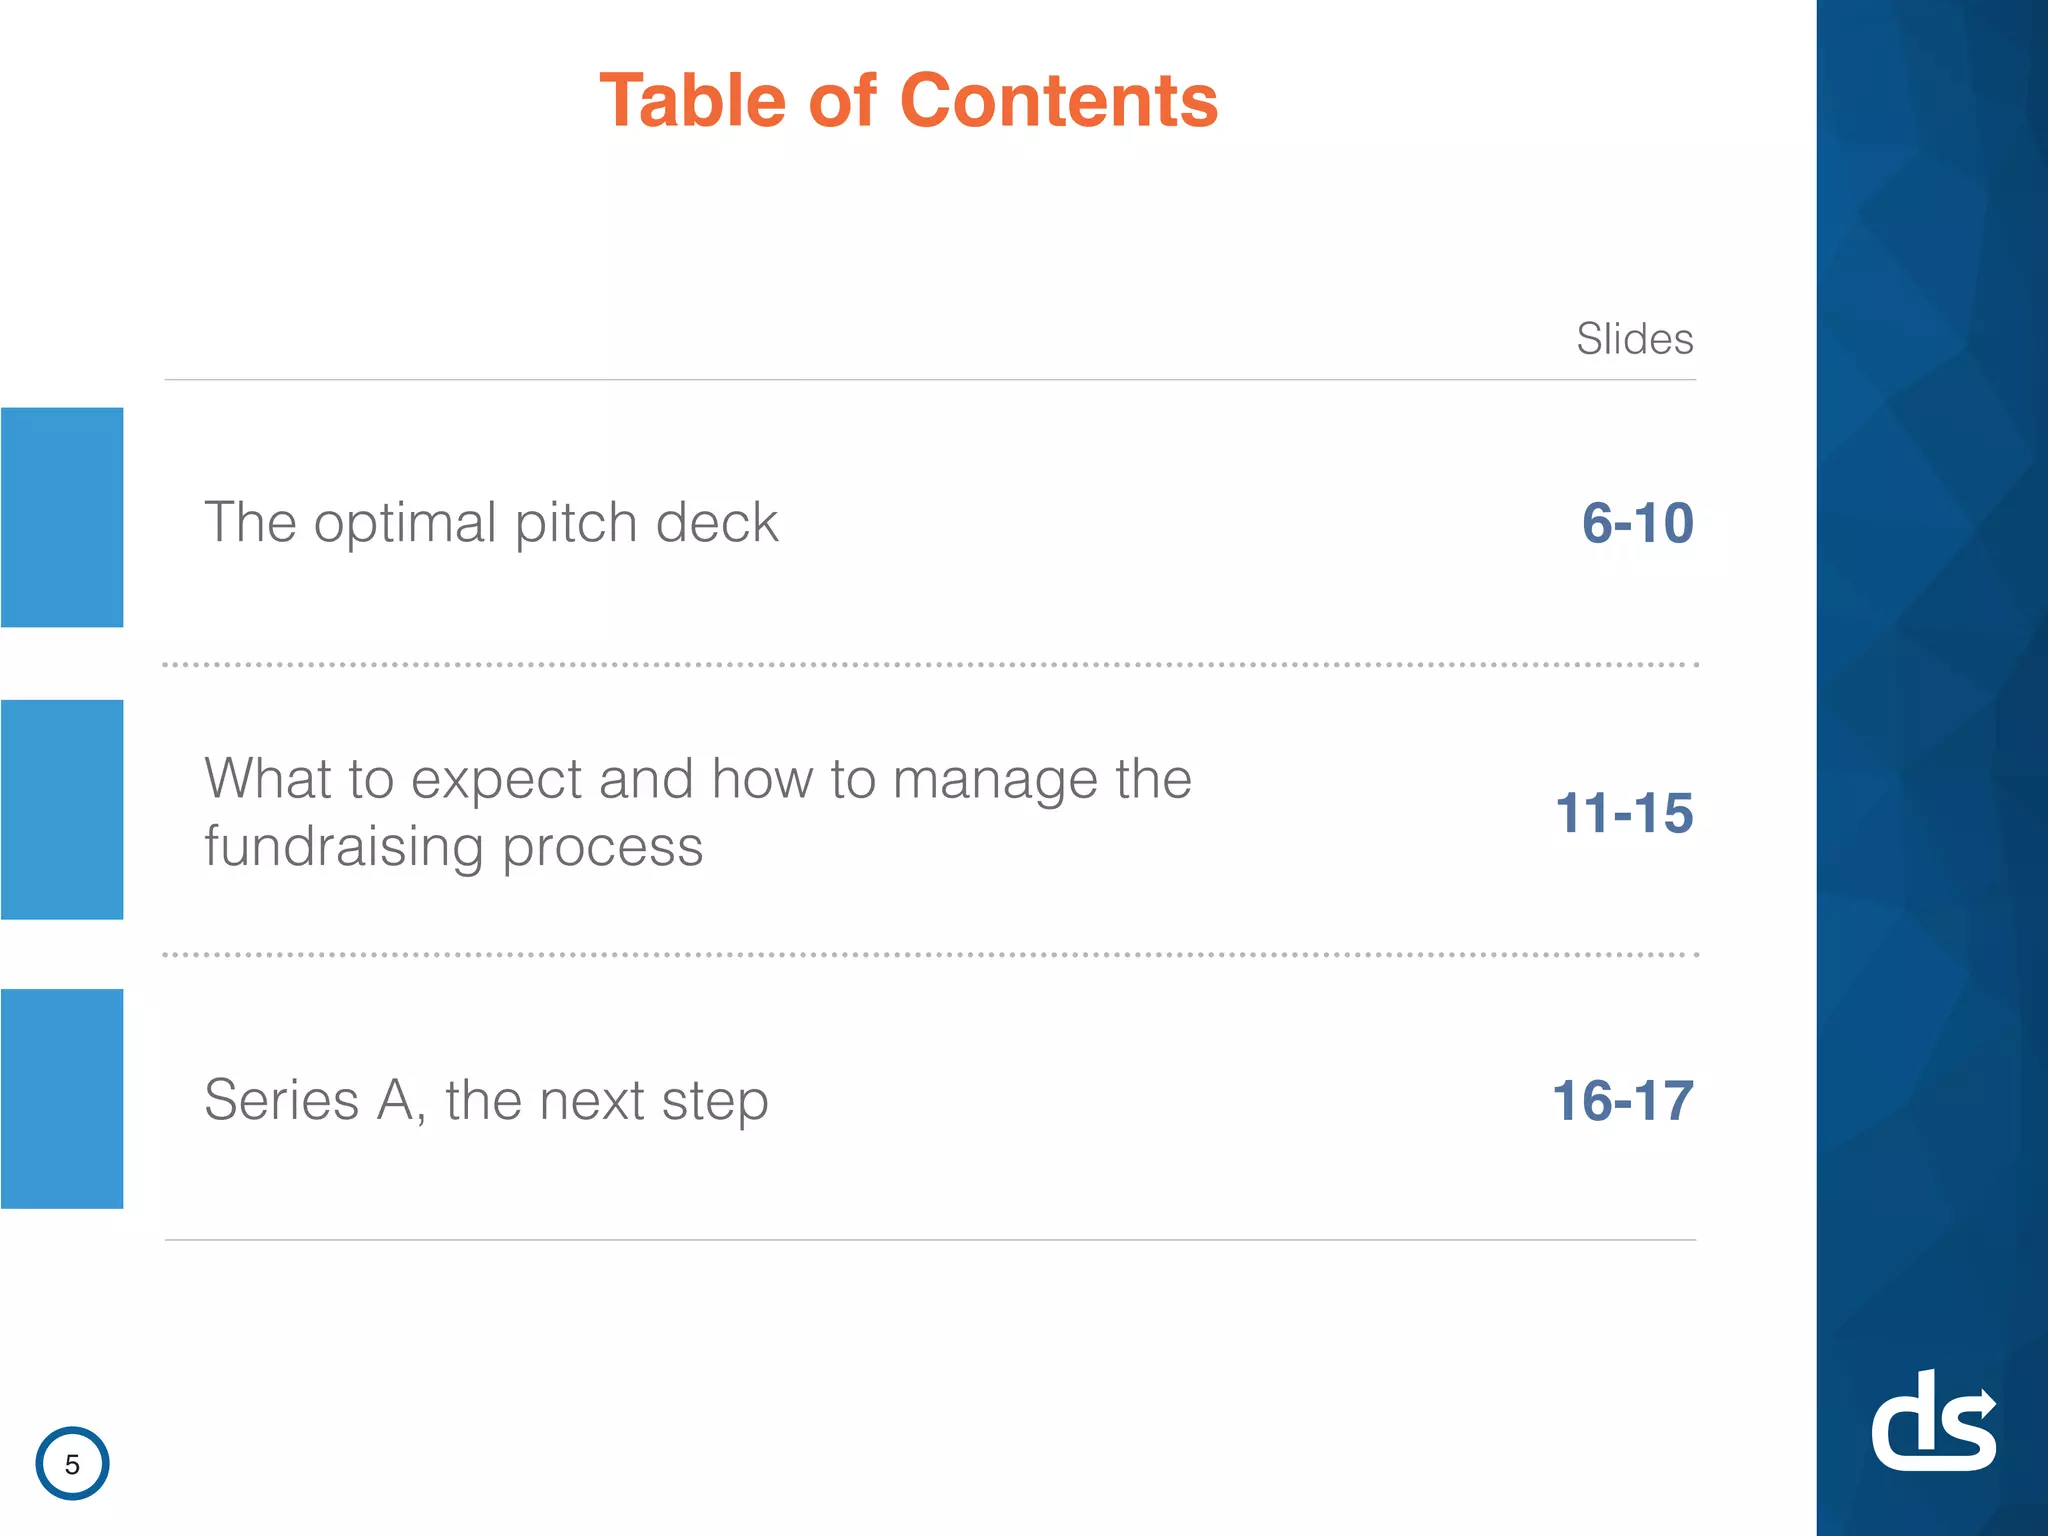The width and height of the screenshot is (2048, 1536).
Task: Select the blue square beside optimal pitch deck
Action: click(62, 517)
